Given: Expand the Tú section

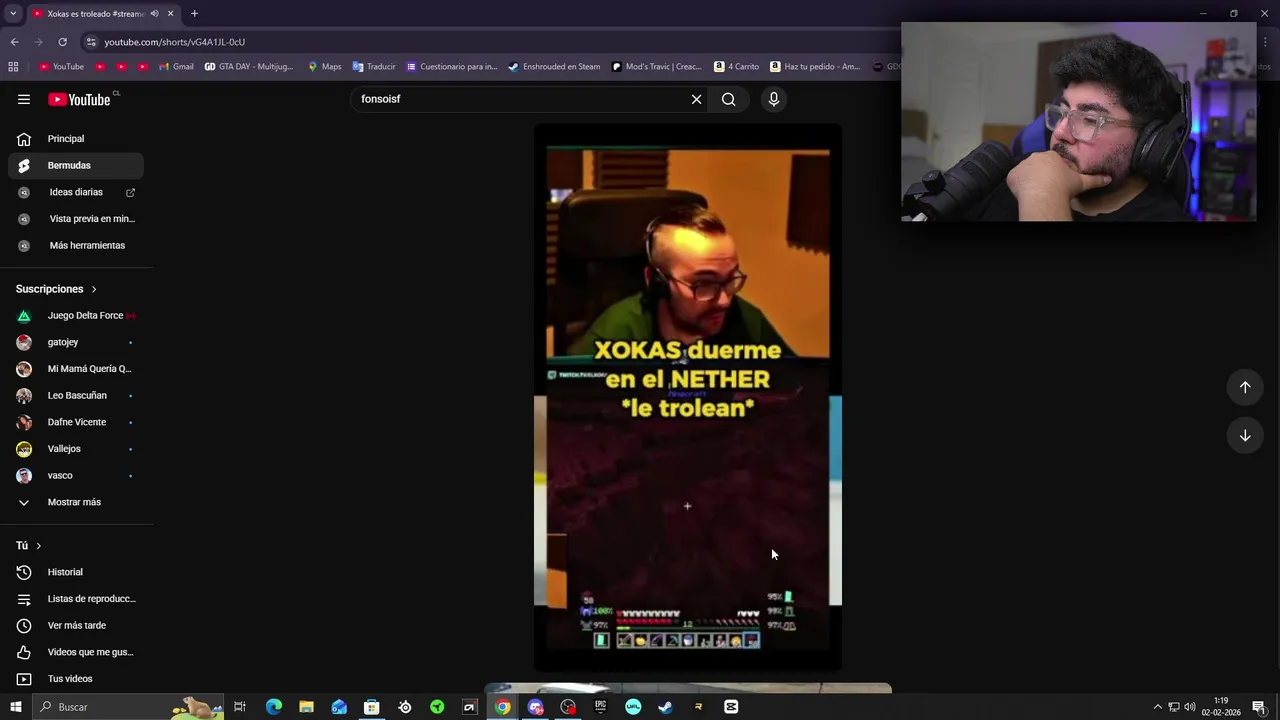Looking at the screenshot, I should pos(29,546).
